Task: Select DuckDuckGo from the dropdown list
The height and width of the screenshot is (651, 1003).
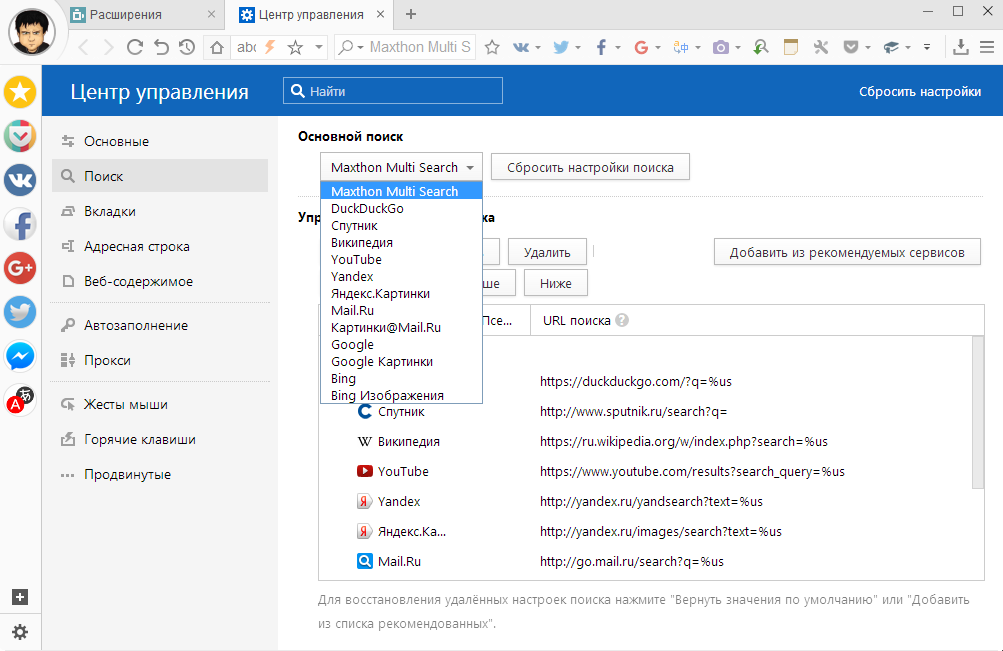Action: pyautogui.click(x=401, y=208)
